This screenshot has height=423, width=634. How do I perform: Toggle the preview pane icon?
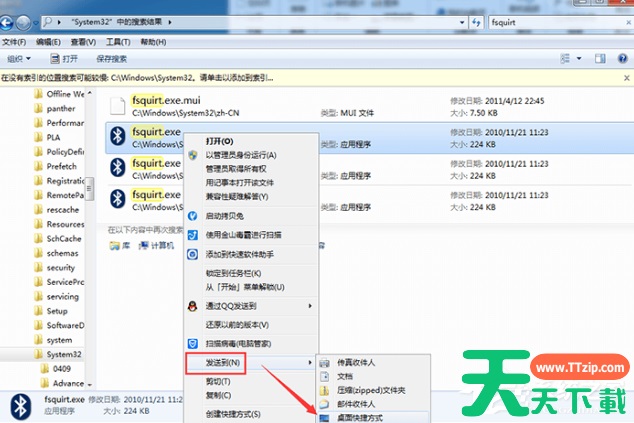[600, 59]
